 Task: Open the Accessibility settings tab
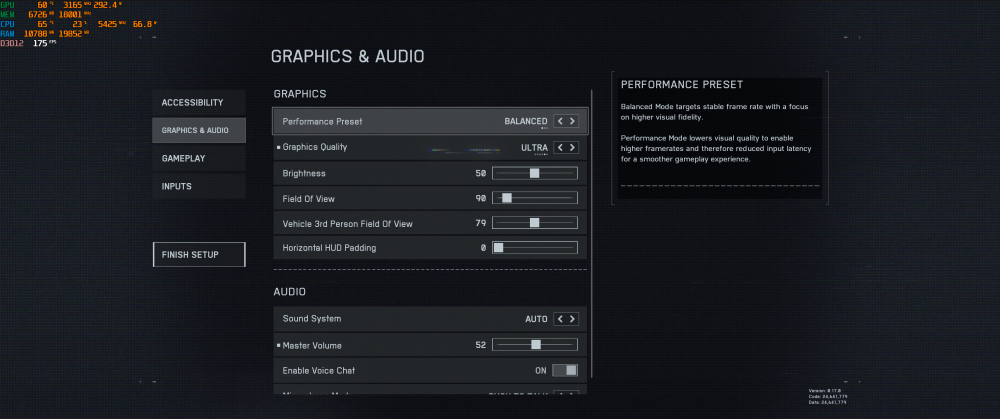pos(198,102)
